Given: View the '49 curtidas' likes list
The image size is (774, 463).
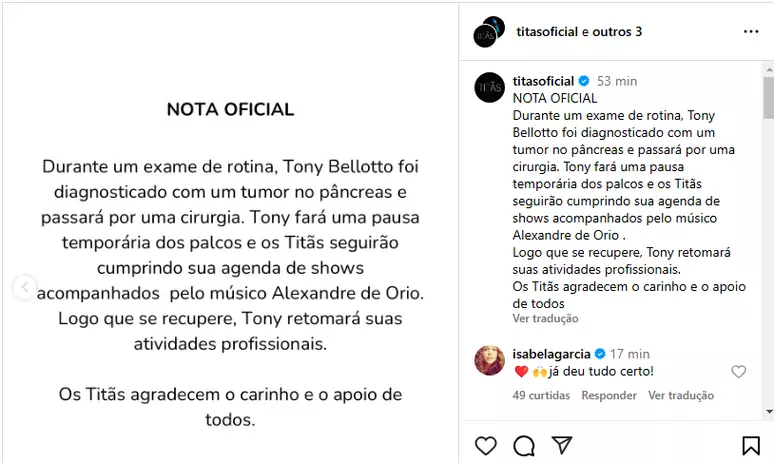Looking at the screenshot, I should click(540, 395).
